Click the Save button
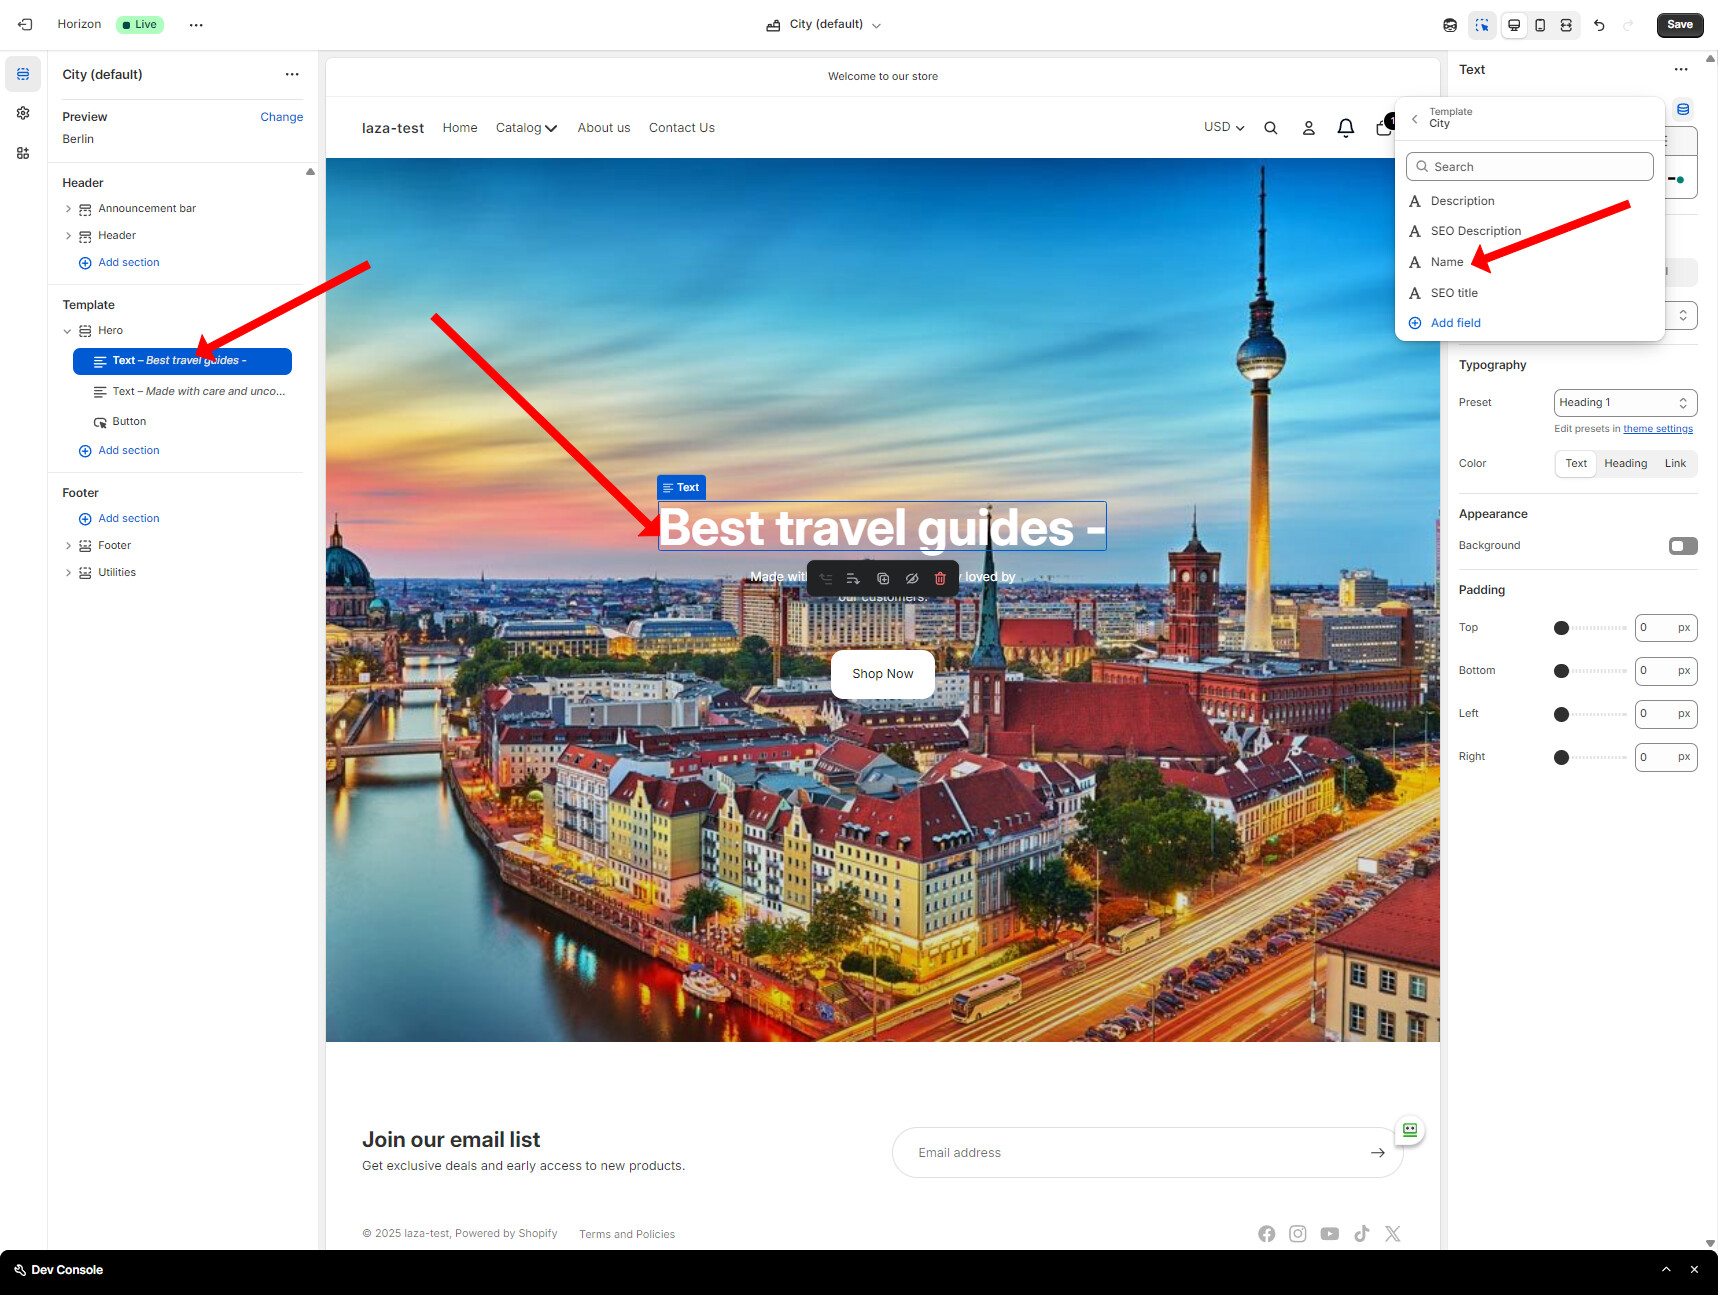 (x=1680, y=25)
